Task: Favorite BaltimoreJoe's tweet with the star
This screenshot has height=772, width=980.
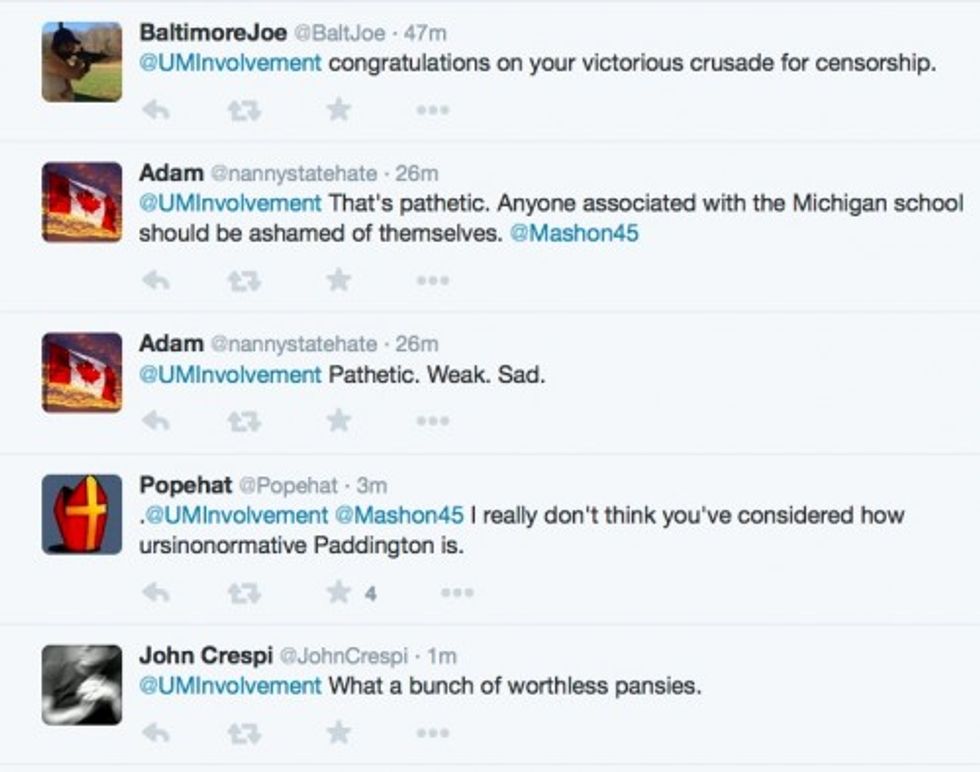Action: tap(339, 109)
